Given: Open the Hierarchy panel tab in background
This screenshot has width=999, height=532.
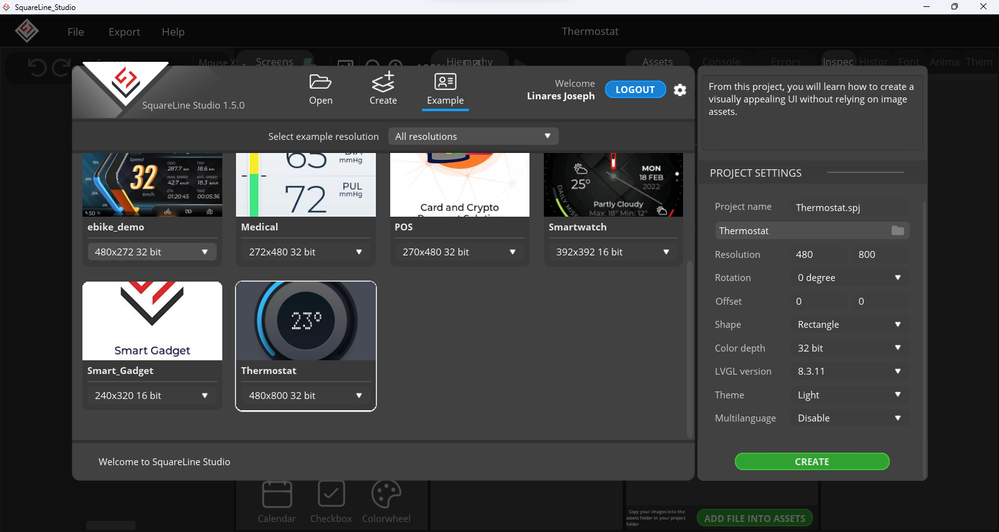Looking at the screenshot, I should click(470, 61).
